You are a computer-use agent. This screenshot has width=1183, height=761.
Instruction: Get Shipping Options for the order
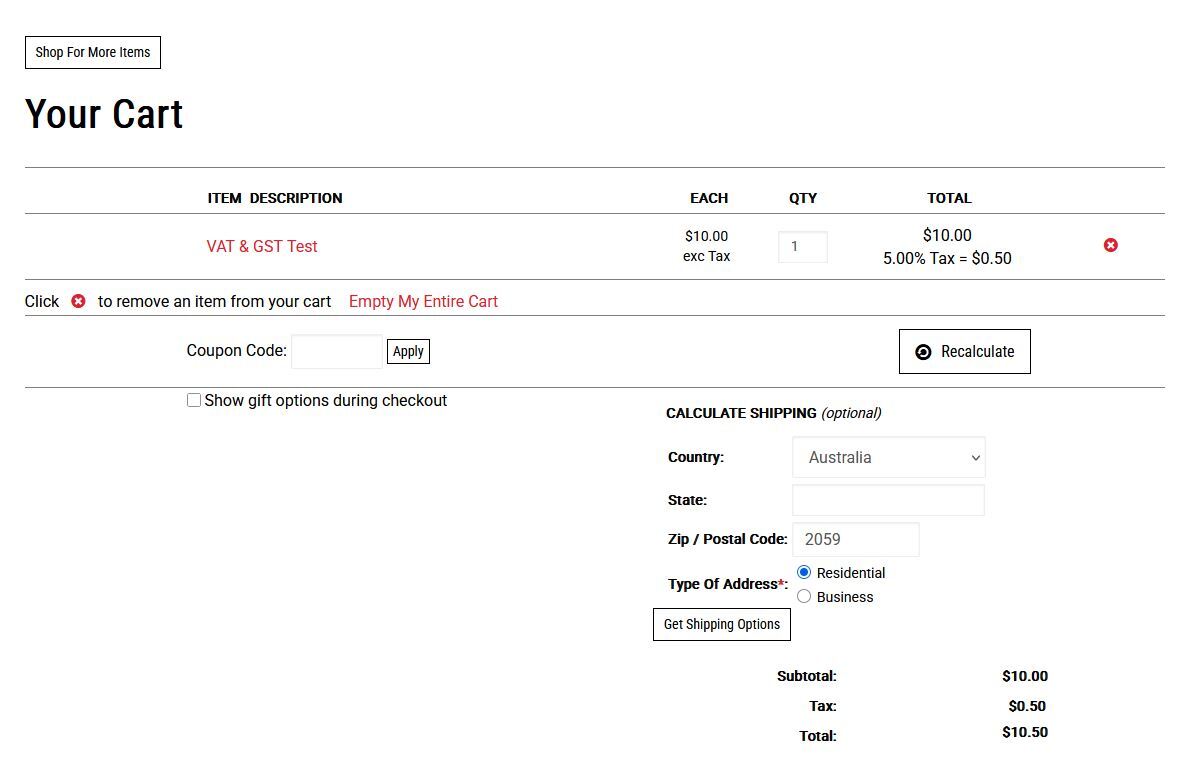tap(721, 624)
